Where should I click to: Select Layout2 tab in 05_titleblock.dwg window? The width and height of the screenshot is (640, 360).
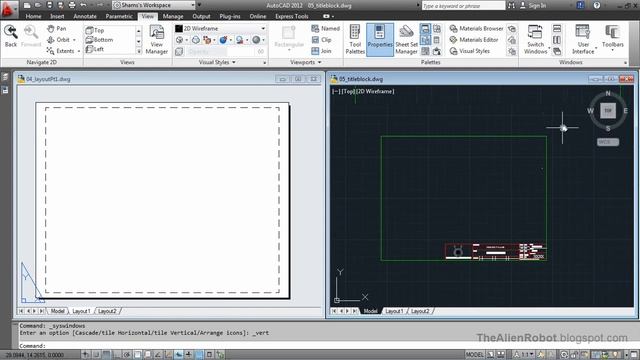click(x=420, y=311)
